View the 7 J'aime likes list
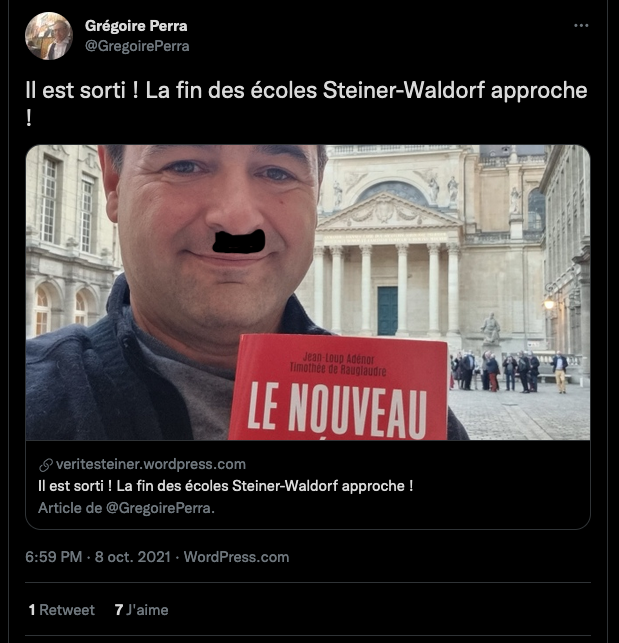 (x=142, y=610)
